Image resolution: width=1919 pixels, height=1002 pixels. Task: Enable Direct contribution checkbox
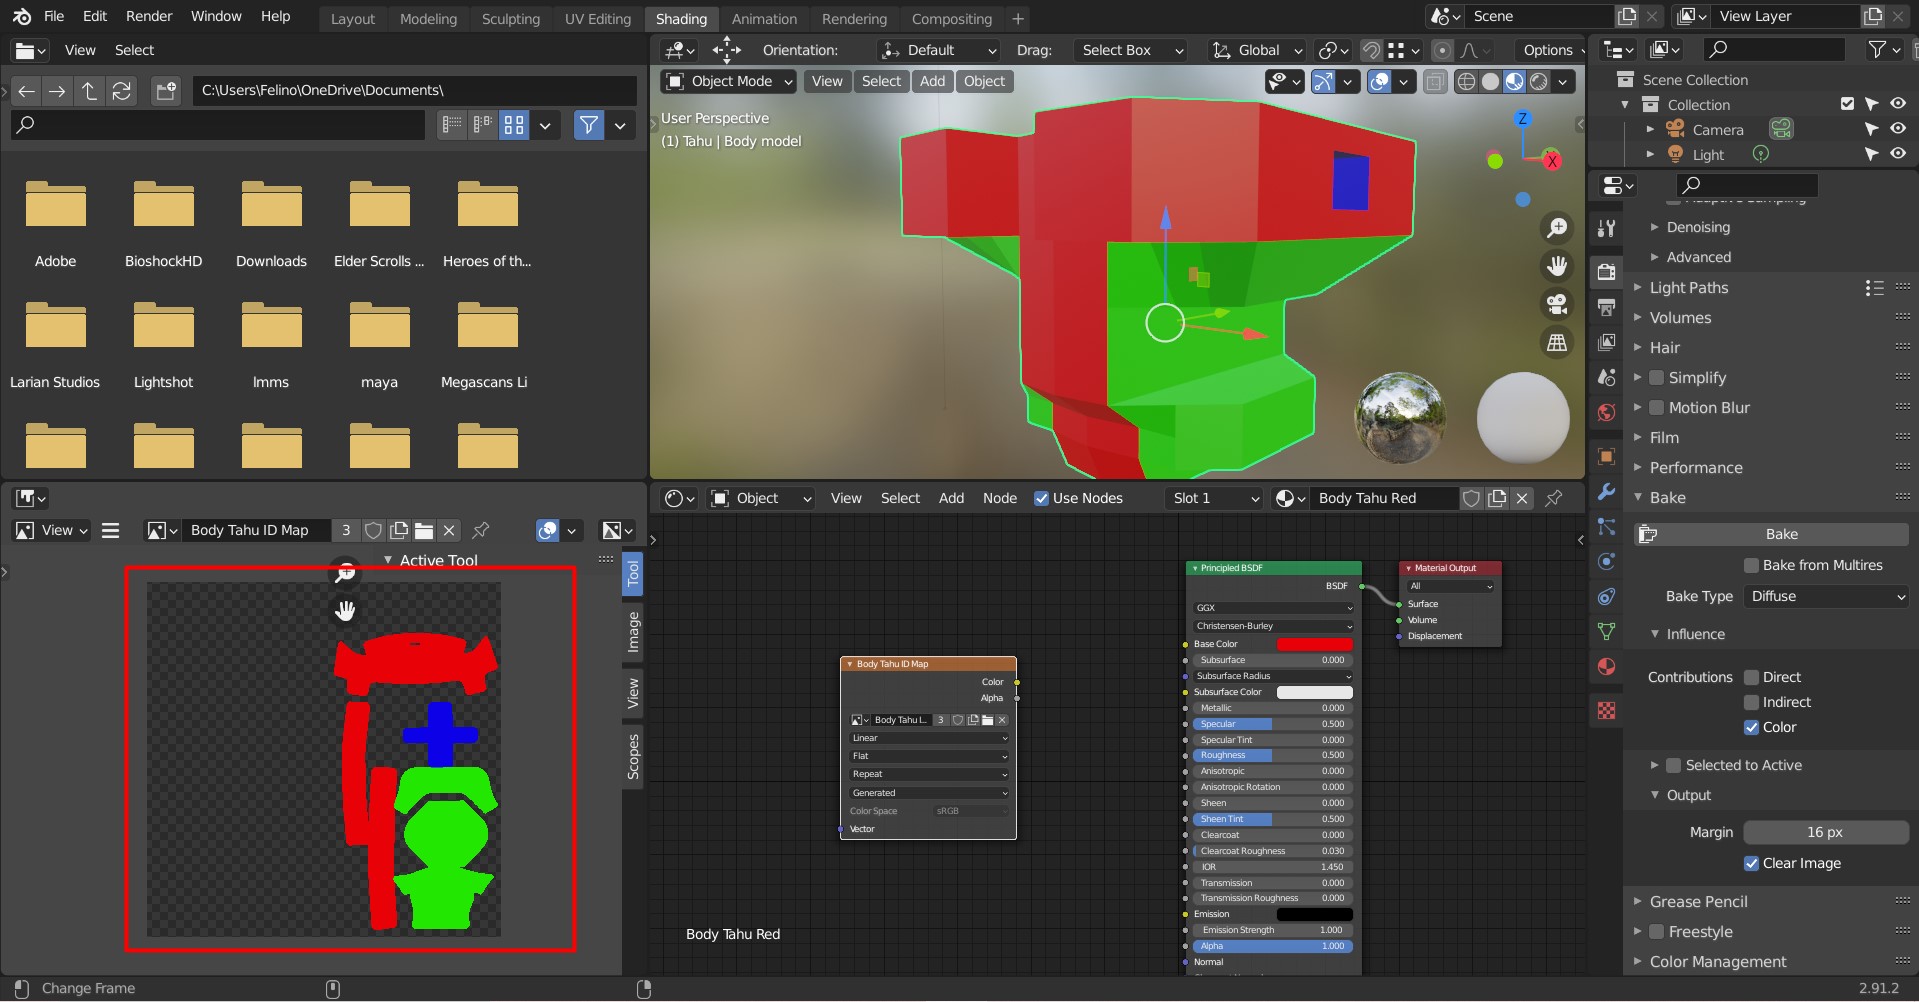click(x=1751, y=677)
